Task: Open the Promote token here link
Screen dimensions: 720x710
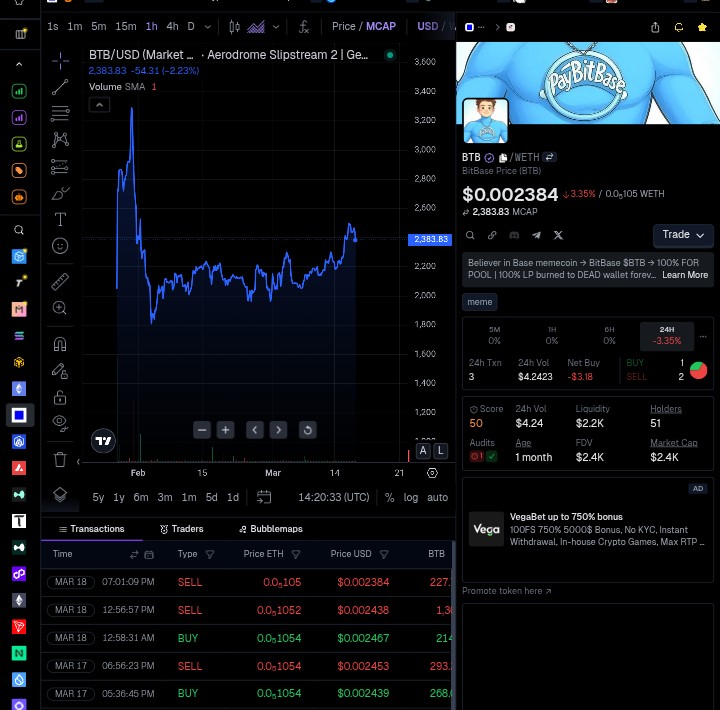Action: 506,591
